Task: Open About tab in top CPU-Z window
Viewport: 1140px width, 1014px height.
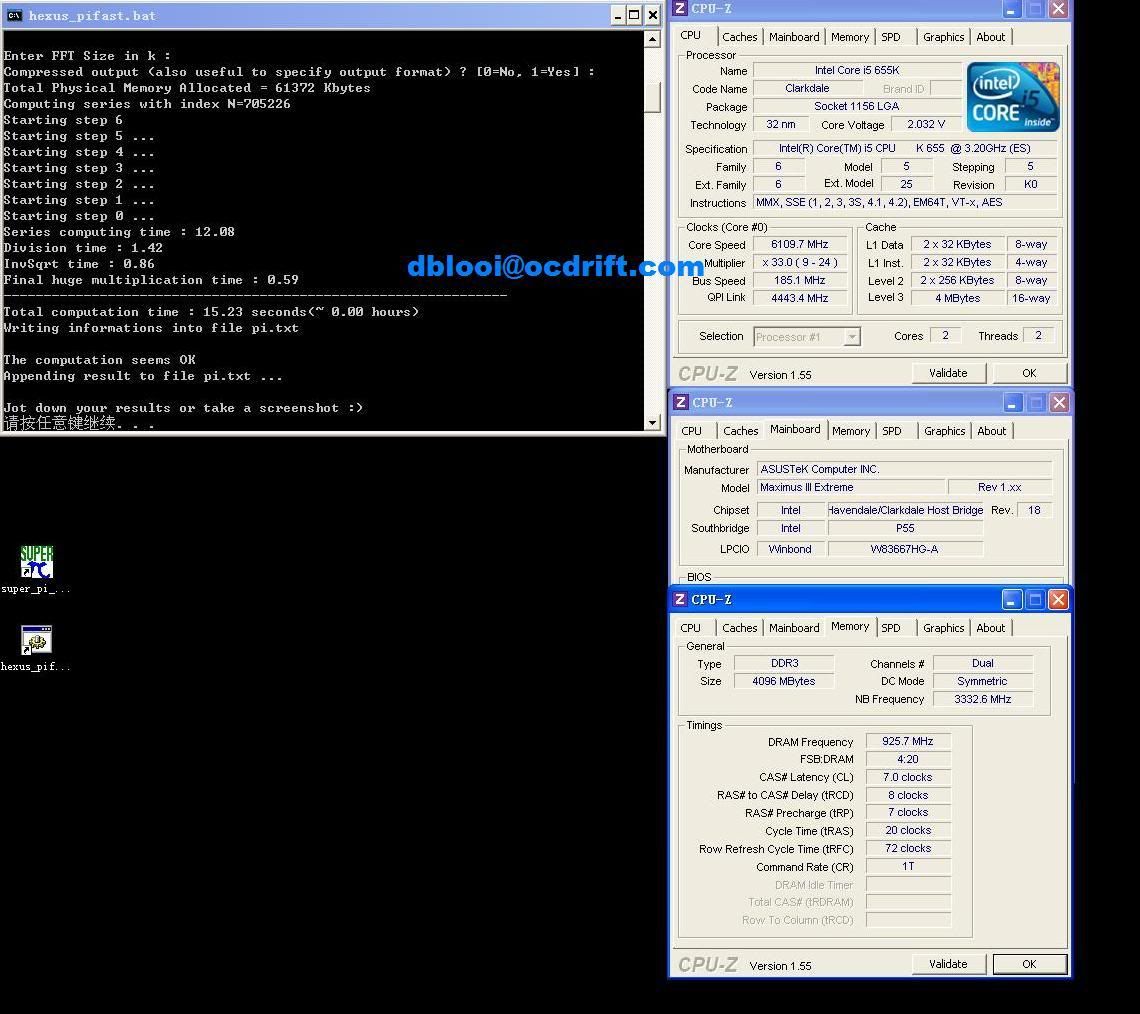Action: [x=991, y=37]
